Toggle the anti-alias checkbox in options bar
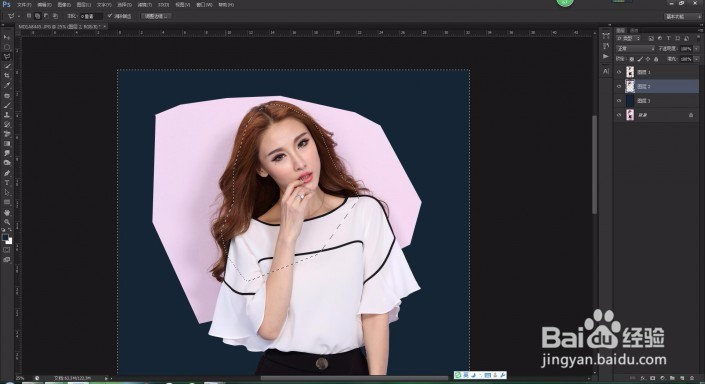 110,16
